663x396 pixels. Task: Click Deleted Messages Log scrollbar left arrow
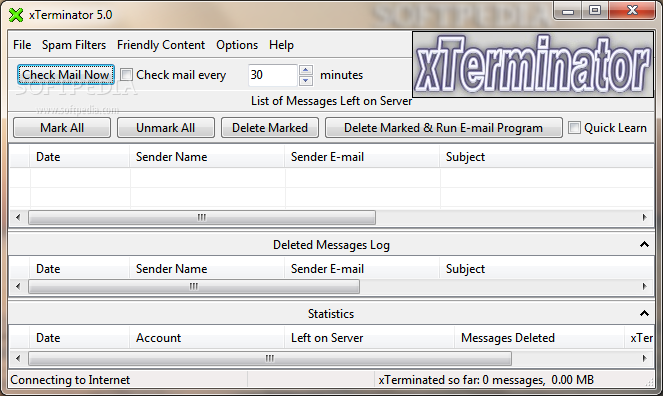(18, 287)
